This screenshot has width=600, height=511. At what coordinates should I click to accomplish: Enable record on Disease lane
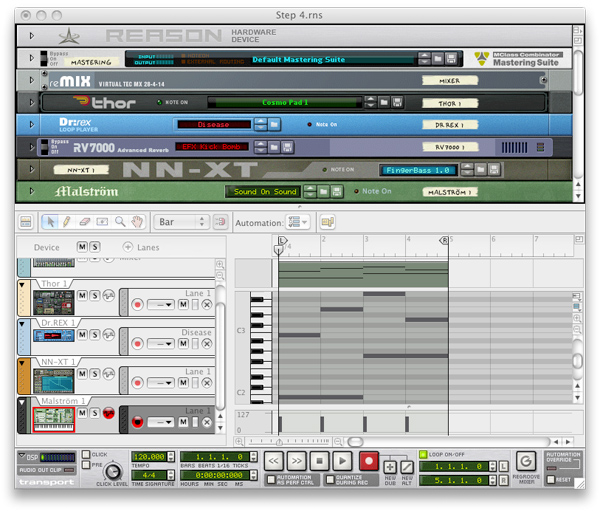pos(137,344)
